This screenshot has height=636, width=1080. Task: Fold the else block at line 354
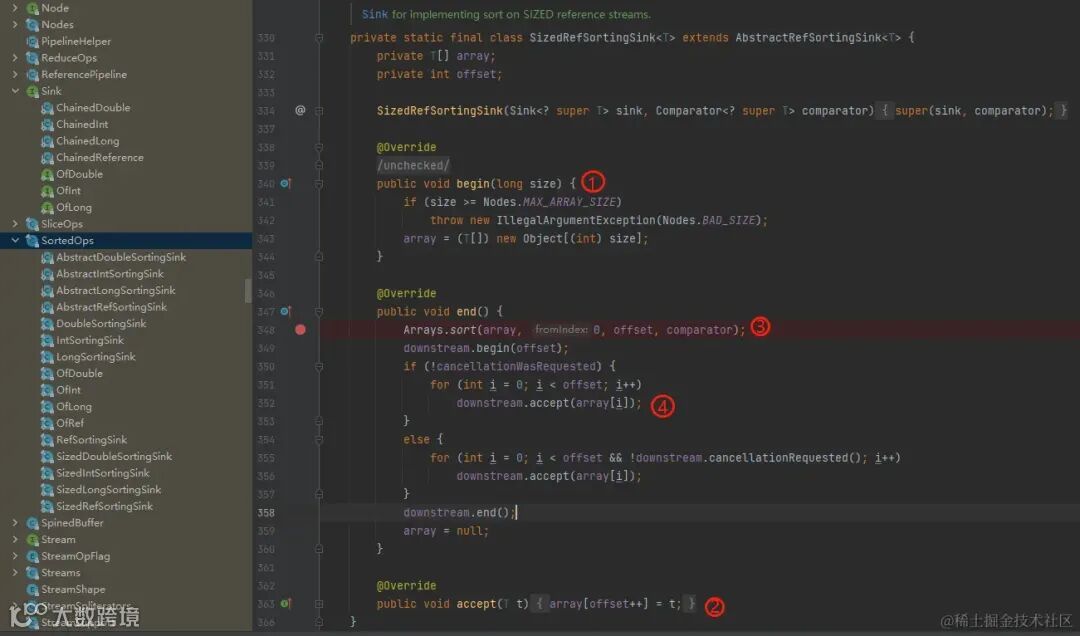[319, 440]
